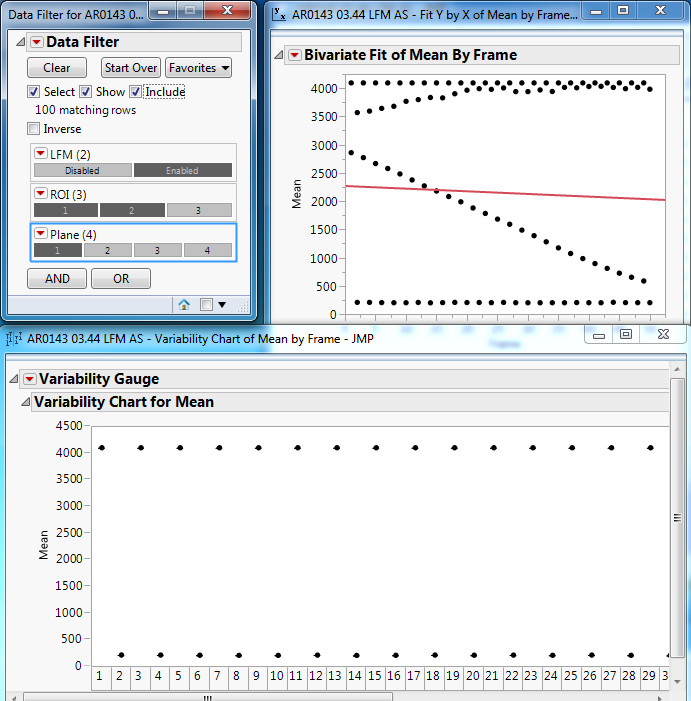Open the Bivariate Fit red triangle menu
This screenshot has width=691, height=701.
294,55
